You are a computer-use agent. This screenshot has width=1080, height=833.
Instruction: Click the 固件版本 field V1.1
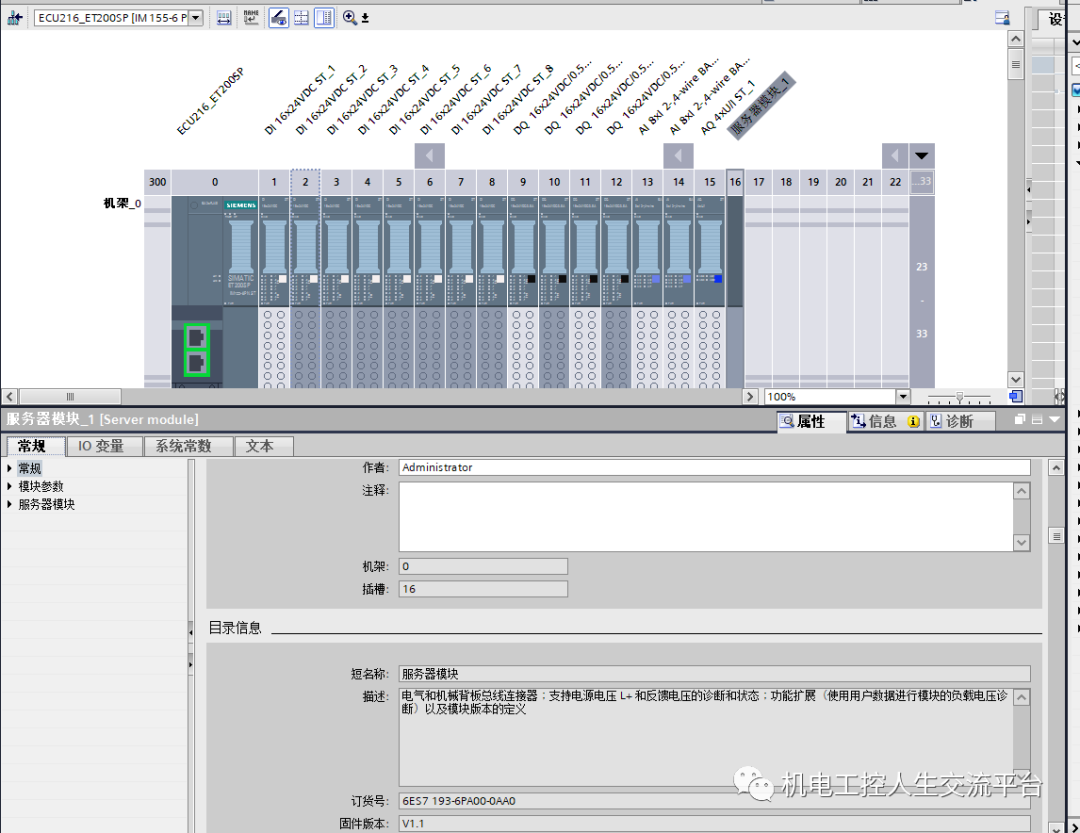[714, 823]
